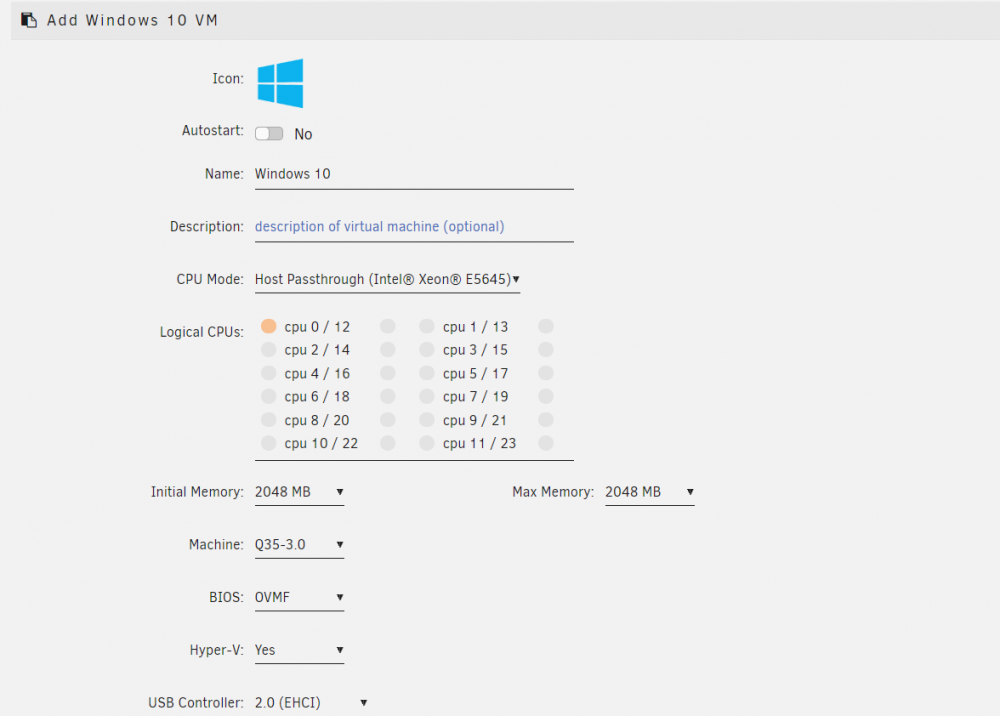Check the cpu 5 circle before 'cpu 5 / 17'
Viewport: 1000px width, 716px height.
427,373
